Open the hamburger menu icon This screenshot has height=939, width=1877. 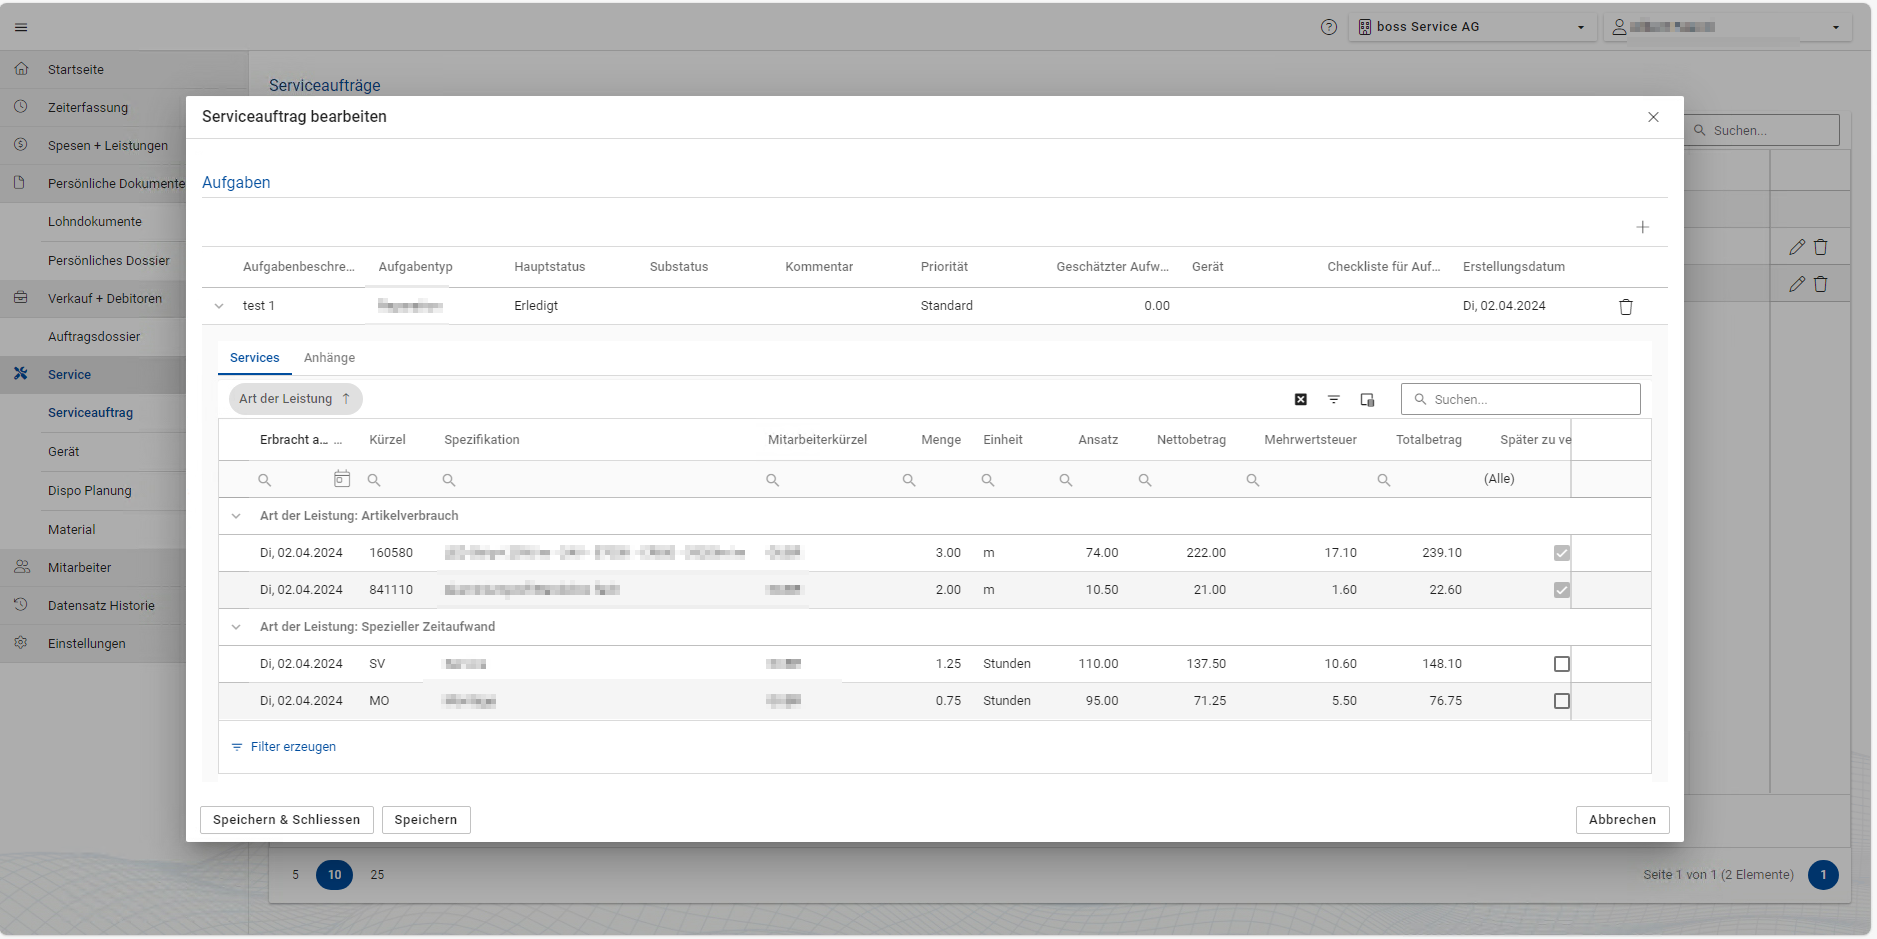[x=21, y=27]
